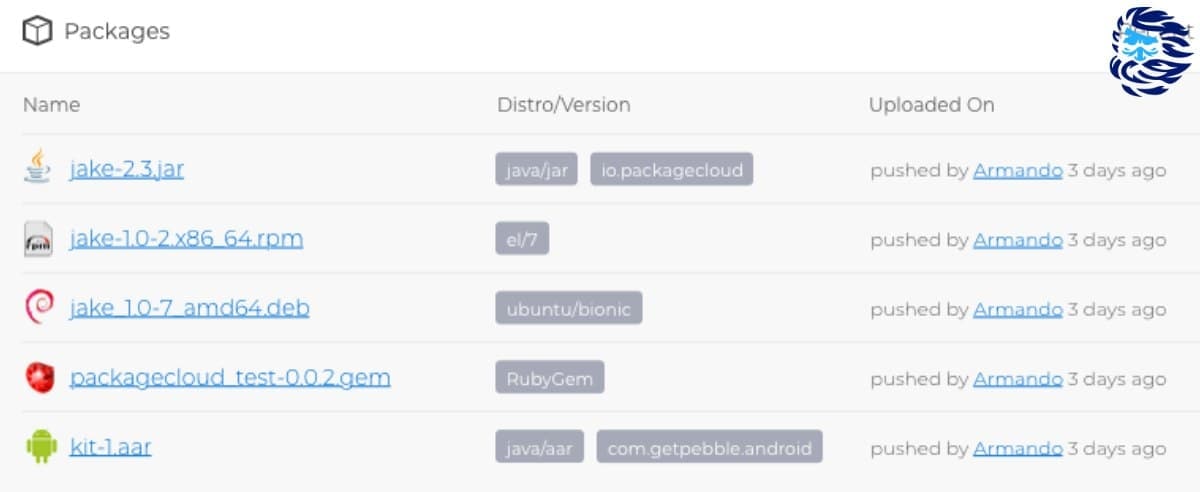Open the jake-2.3.jar package link
Image resolution: width=1200 pixels, height=492 pixels.
[127, 169]
